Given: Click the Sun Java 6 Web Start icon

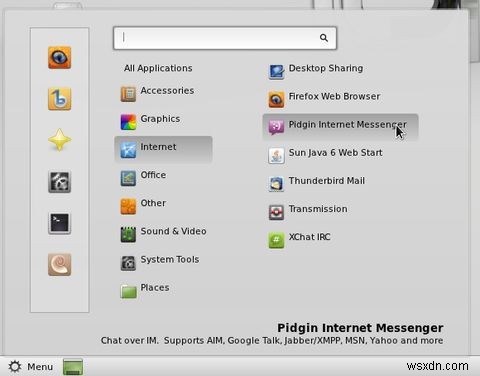Looking at the screenshot, I should 276,156.
